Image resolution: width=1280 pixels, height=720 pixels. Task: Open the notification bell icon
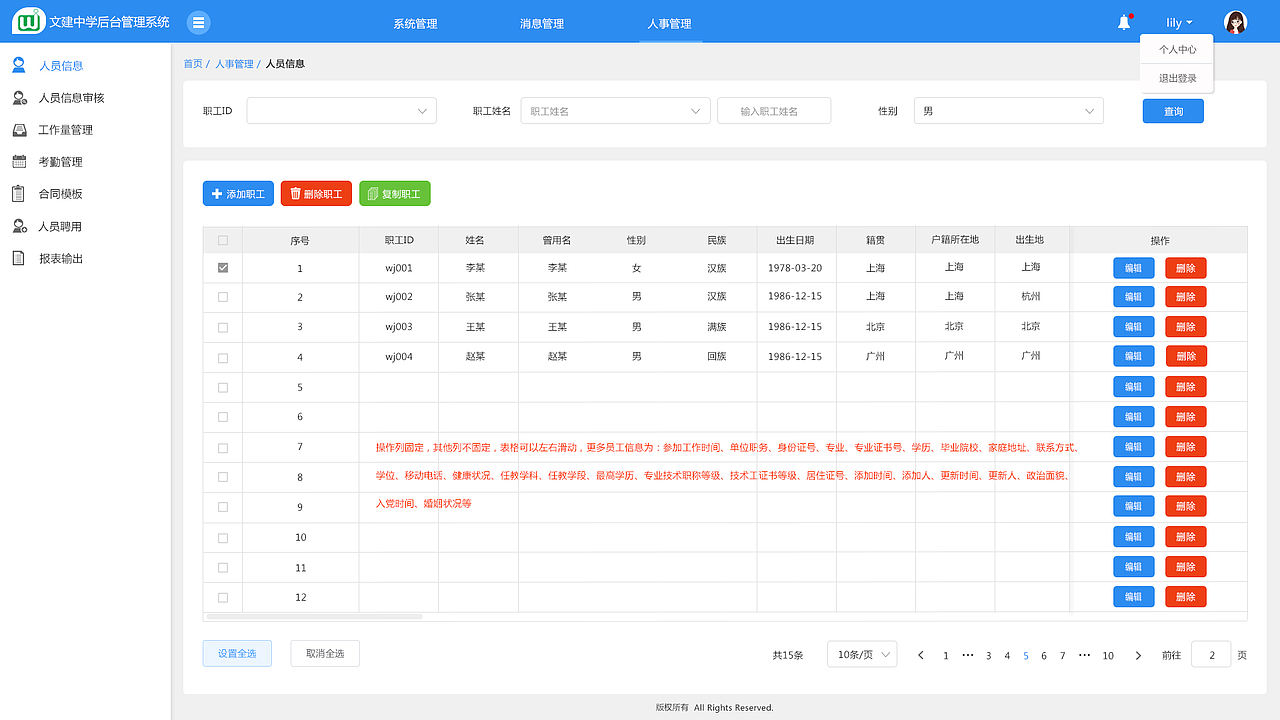pyautogui.click(x=1124, y=22)
